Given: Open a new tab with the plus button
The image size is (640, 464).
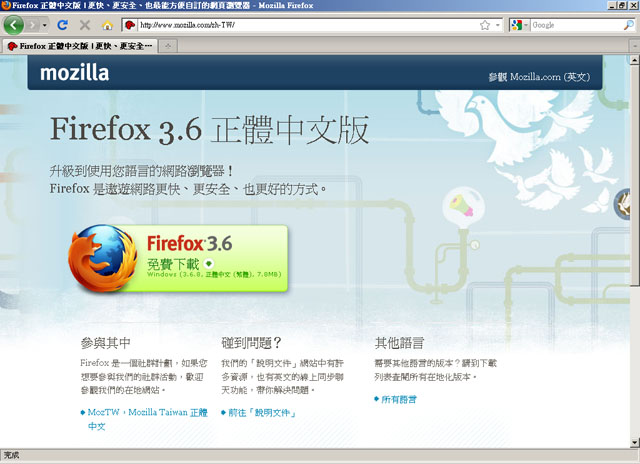Looking at the screenshot, I should pyautogui.click(x=168, y=46).
